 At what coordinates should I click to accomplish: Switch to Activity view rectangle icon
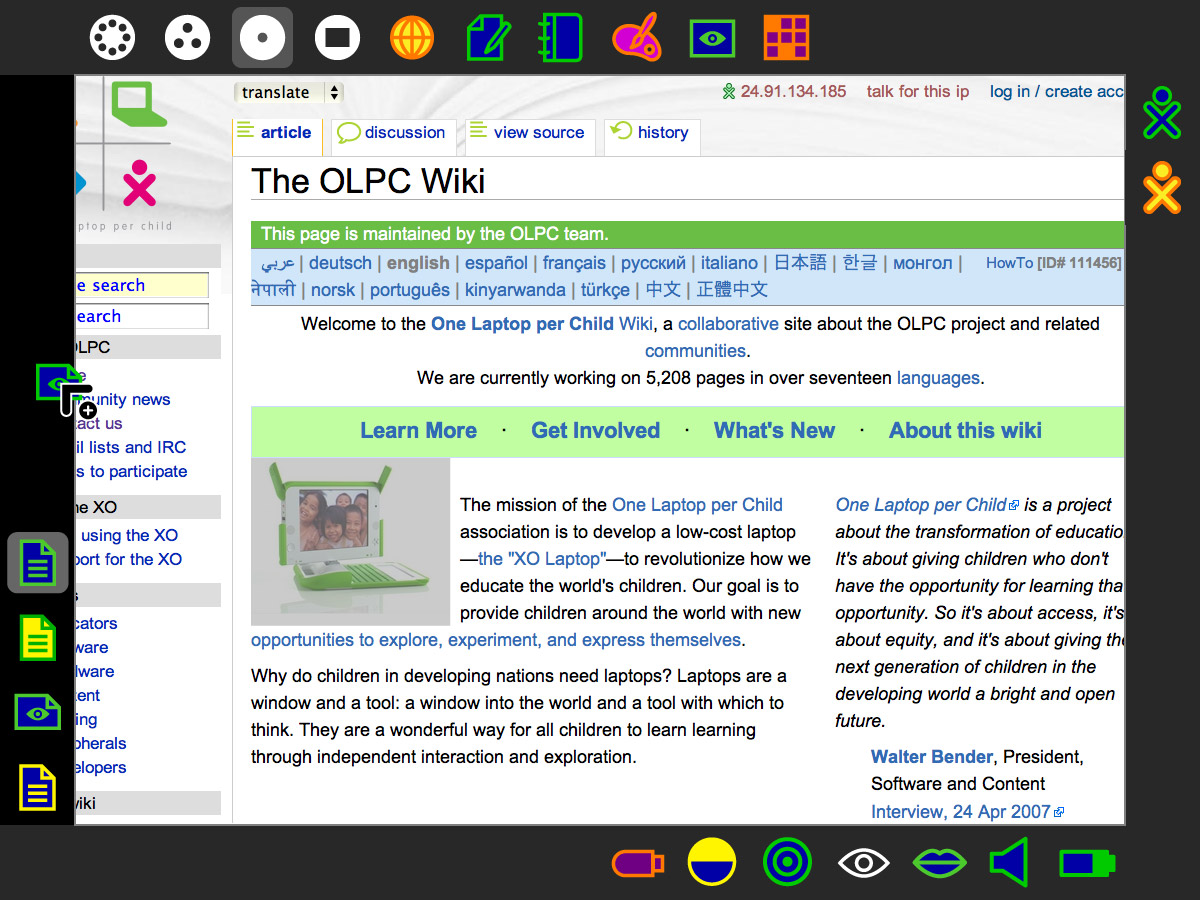tap(337, 38)
